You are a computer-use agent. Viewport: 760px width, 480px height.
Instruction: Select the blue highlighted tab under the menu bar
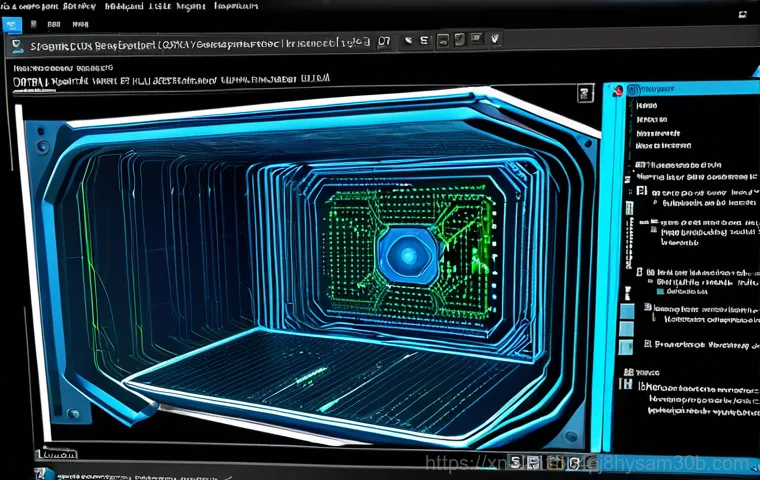click(12, 25)
